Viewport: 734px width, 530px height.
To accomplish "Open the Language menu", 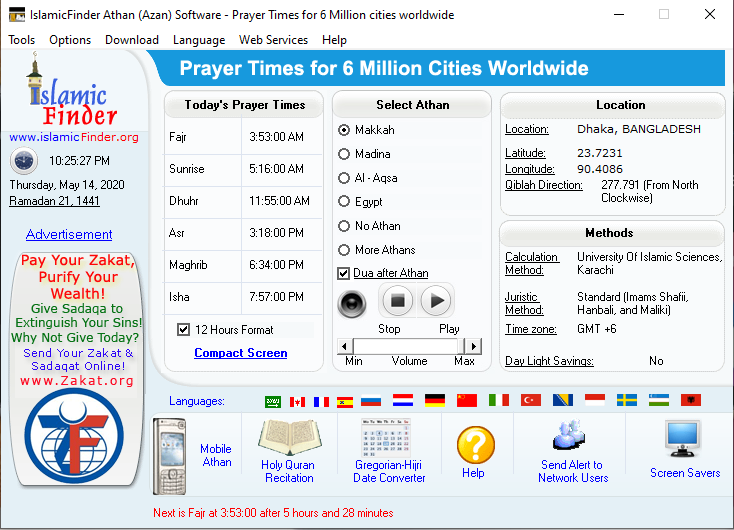I will [199, 40].
